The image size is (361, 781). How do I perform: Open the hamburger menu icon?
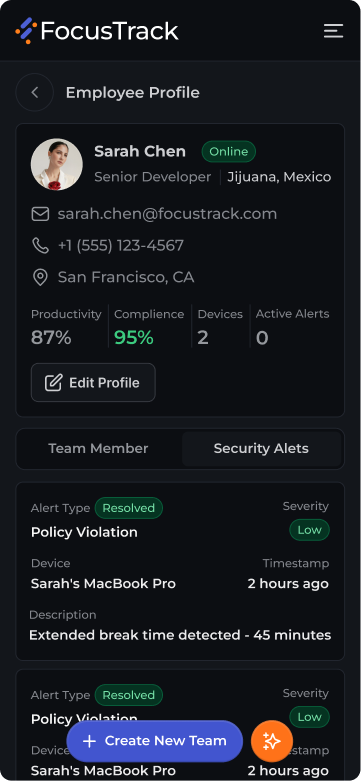pos(333,31)
